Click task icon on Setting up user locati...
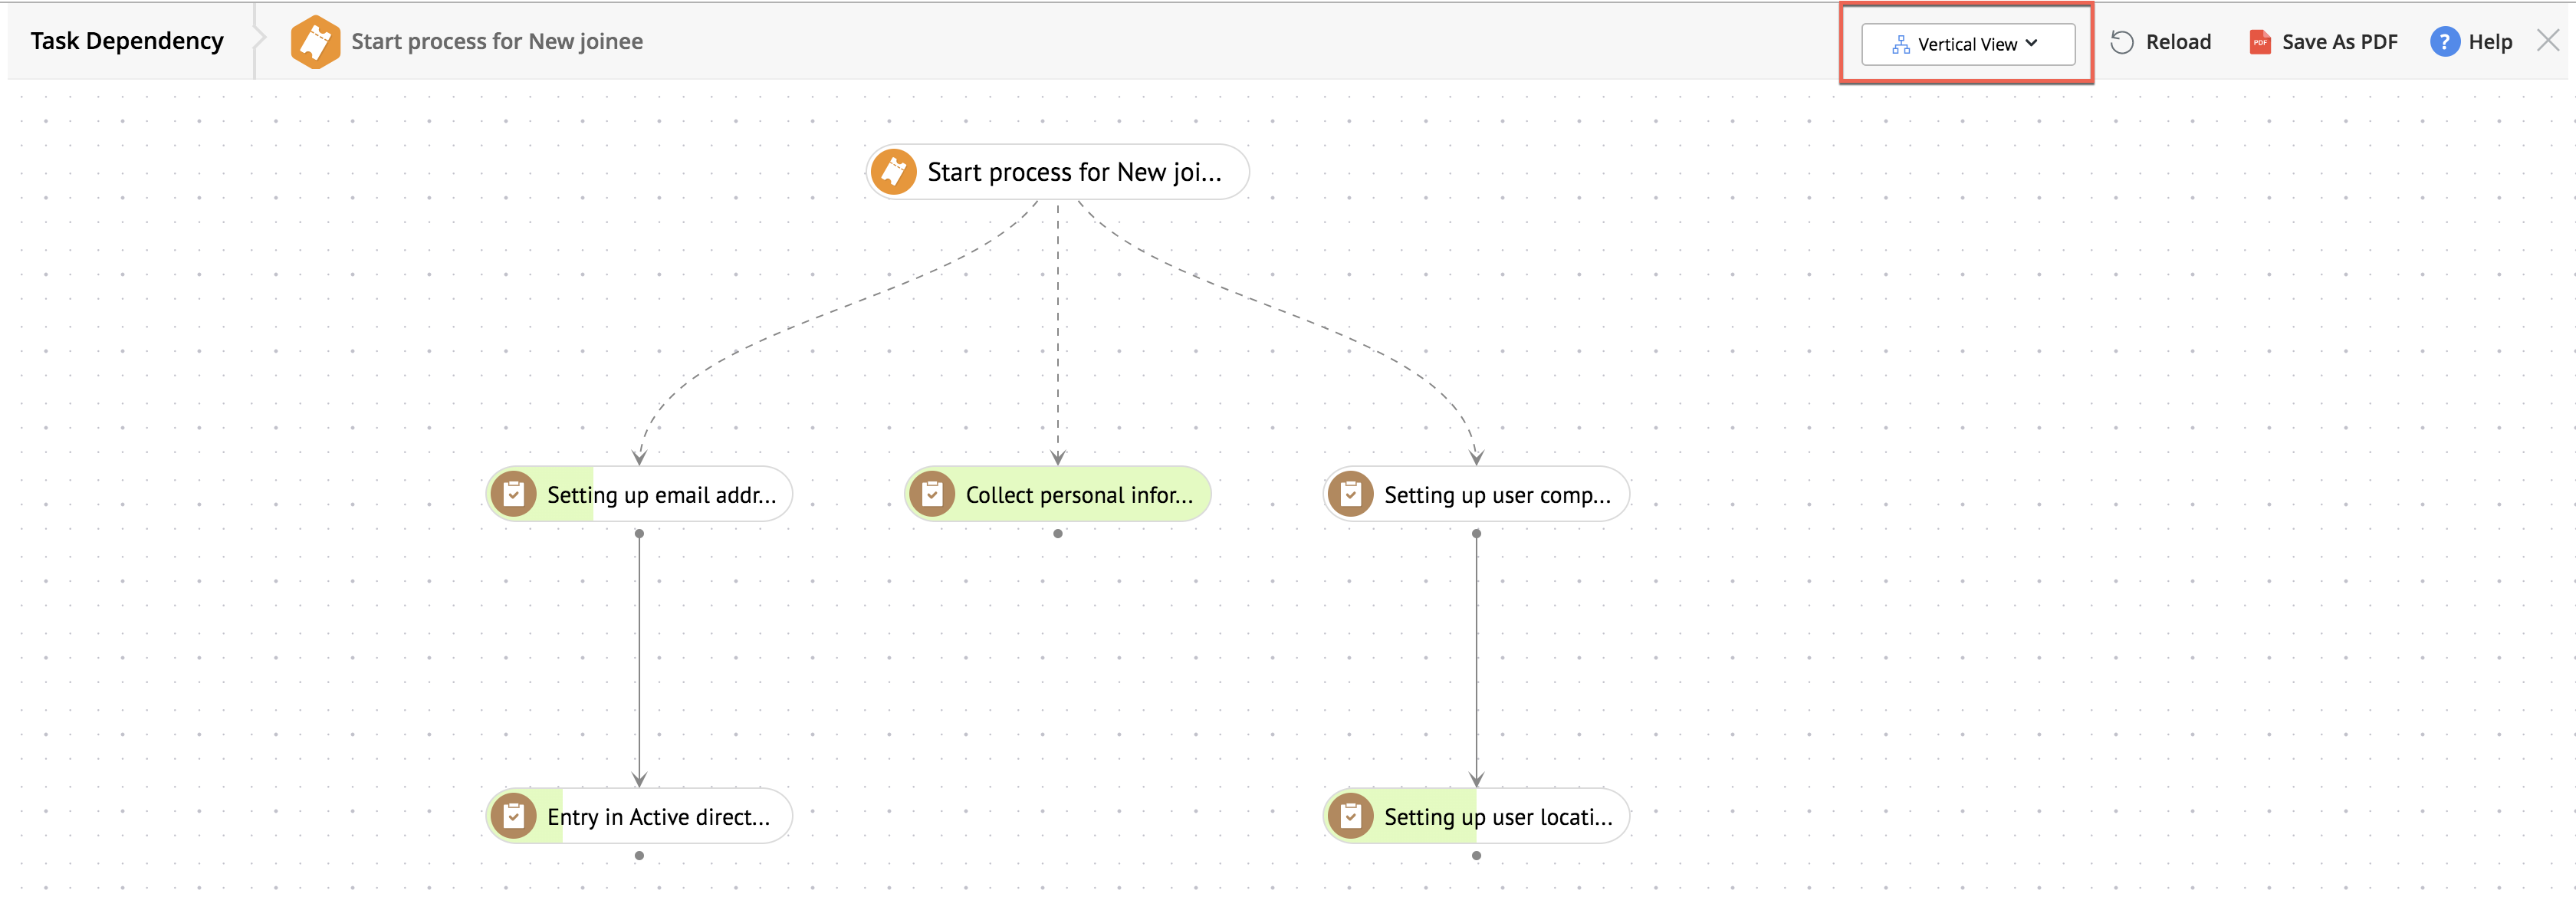Viewport: 2576px width, 897px height. click(x=1350, y=816)
